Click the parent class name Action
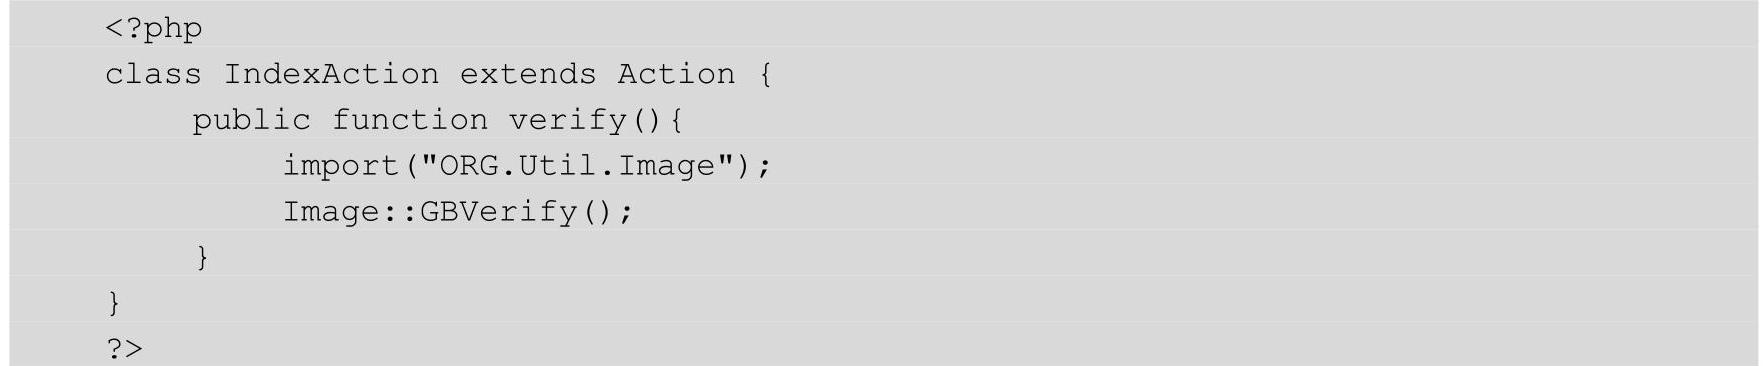This screenshot has height=366, width=1764. click(x=676, y=74)
